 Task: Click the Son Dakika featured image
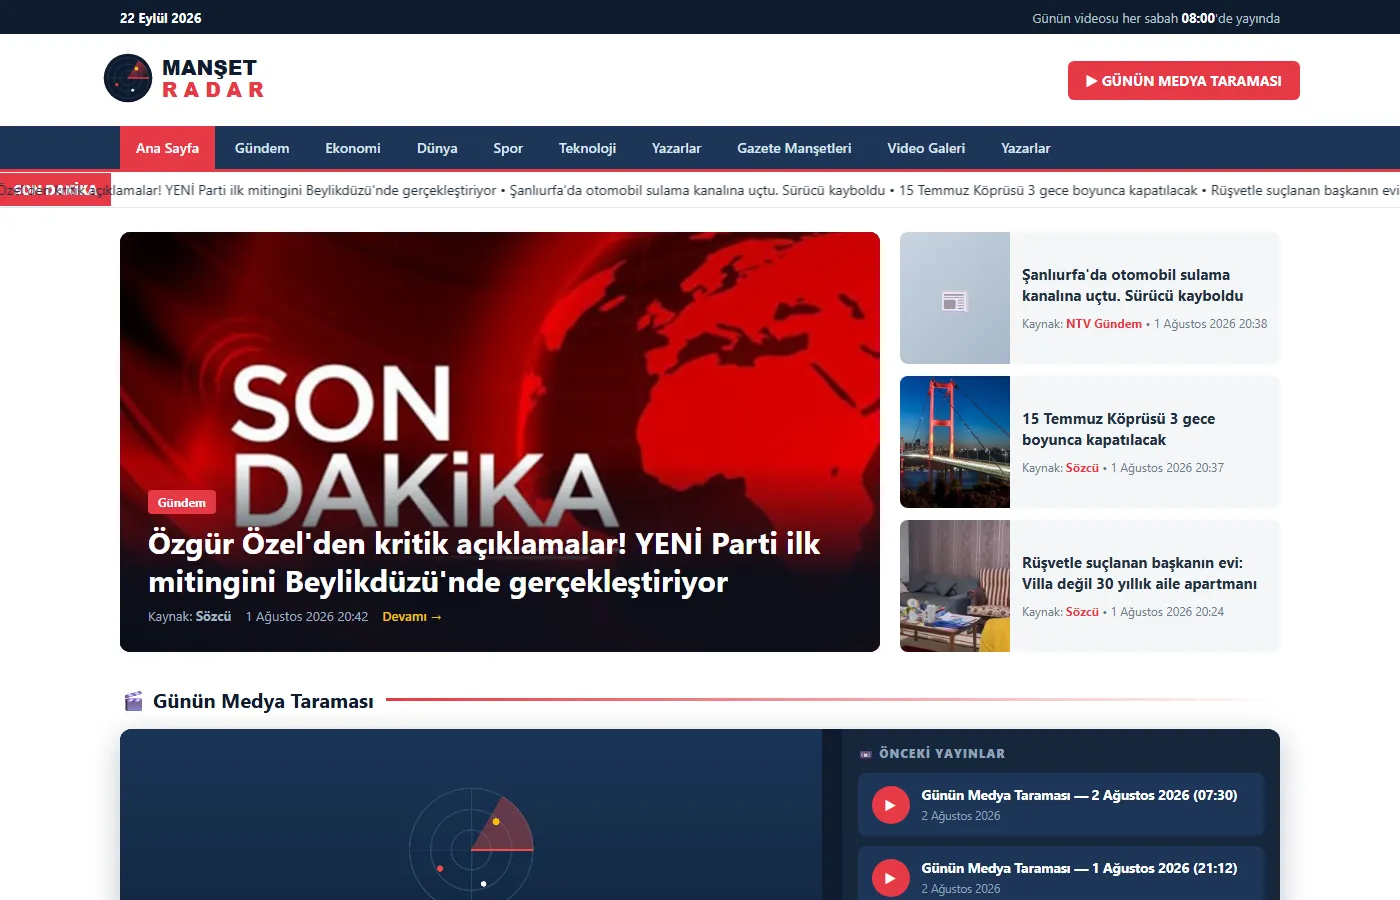point(500,442)
